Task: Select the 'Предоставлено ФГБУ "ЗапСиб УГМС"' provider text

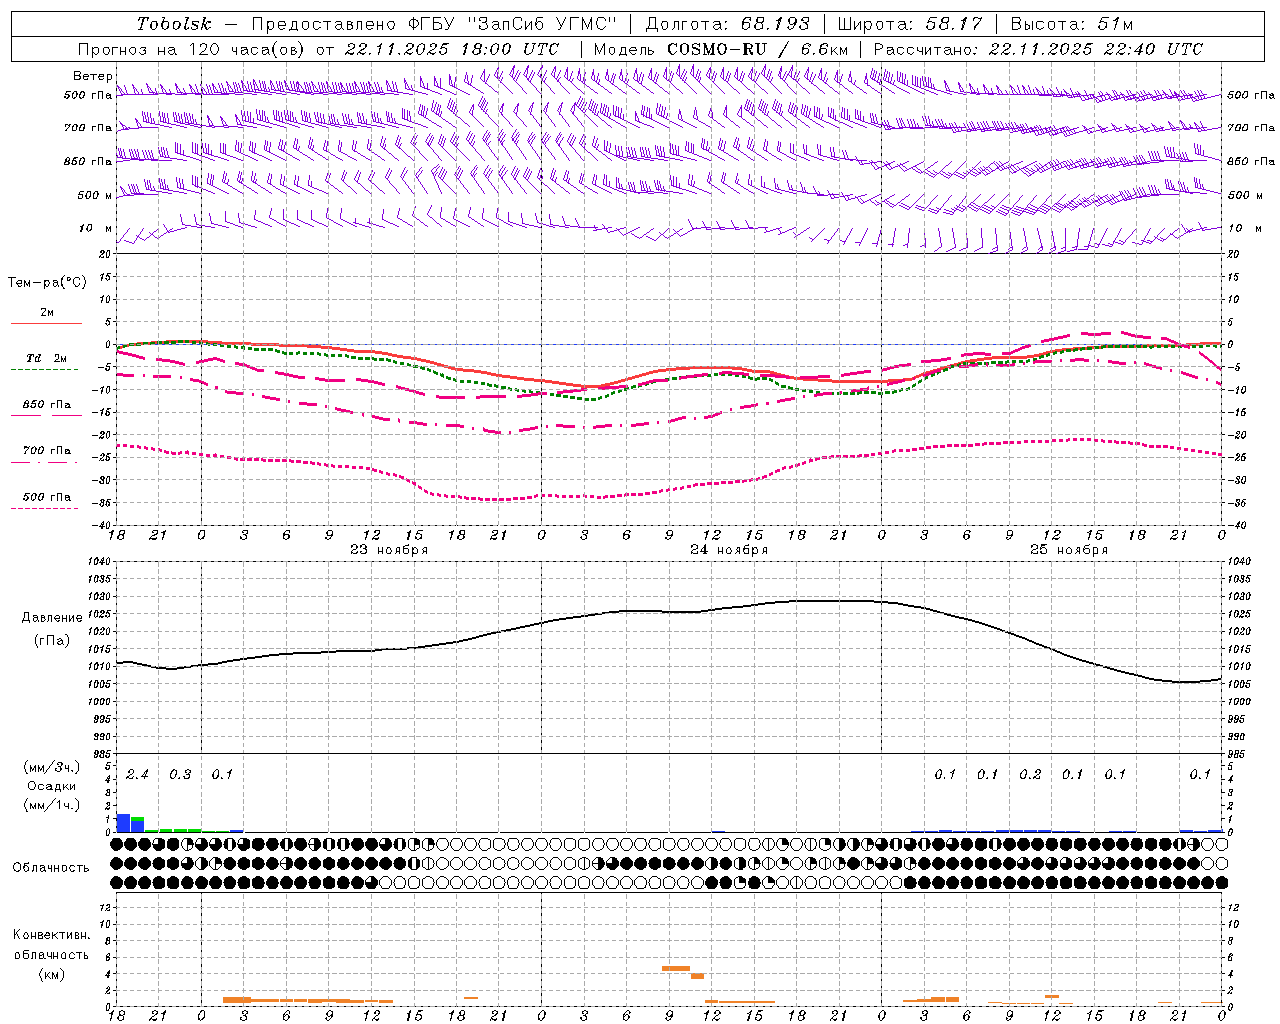Action: pyautogui.click(x=434, y=24)
